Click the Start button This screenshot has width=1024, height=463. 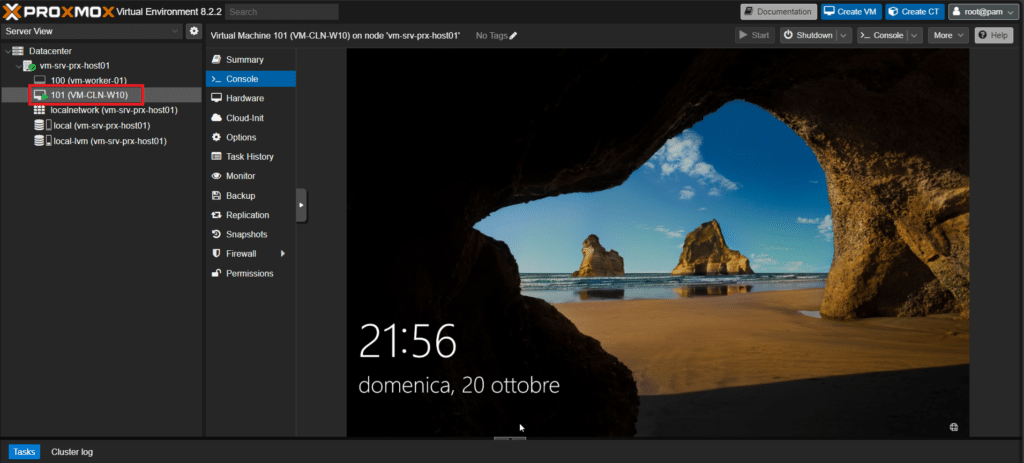754,35
